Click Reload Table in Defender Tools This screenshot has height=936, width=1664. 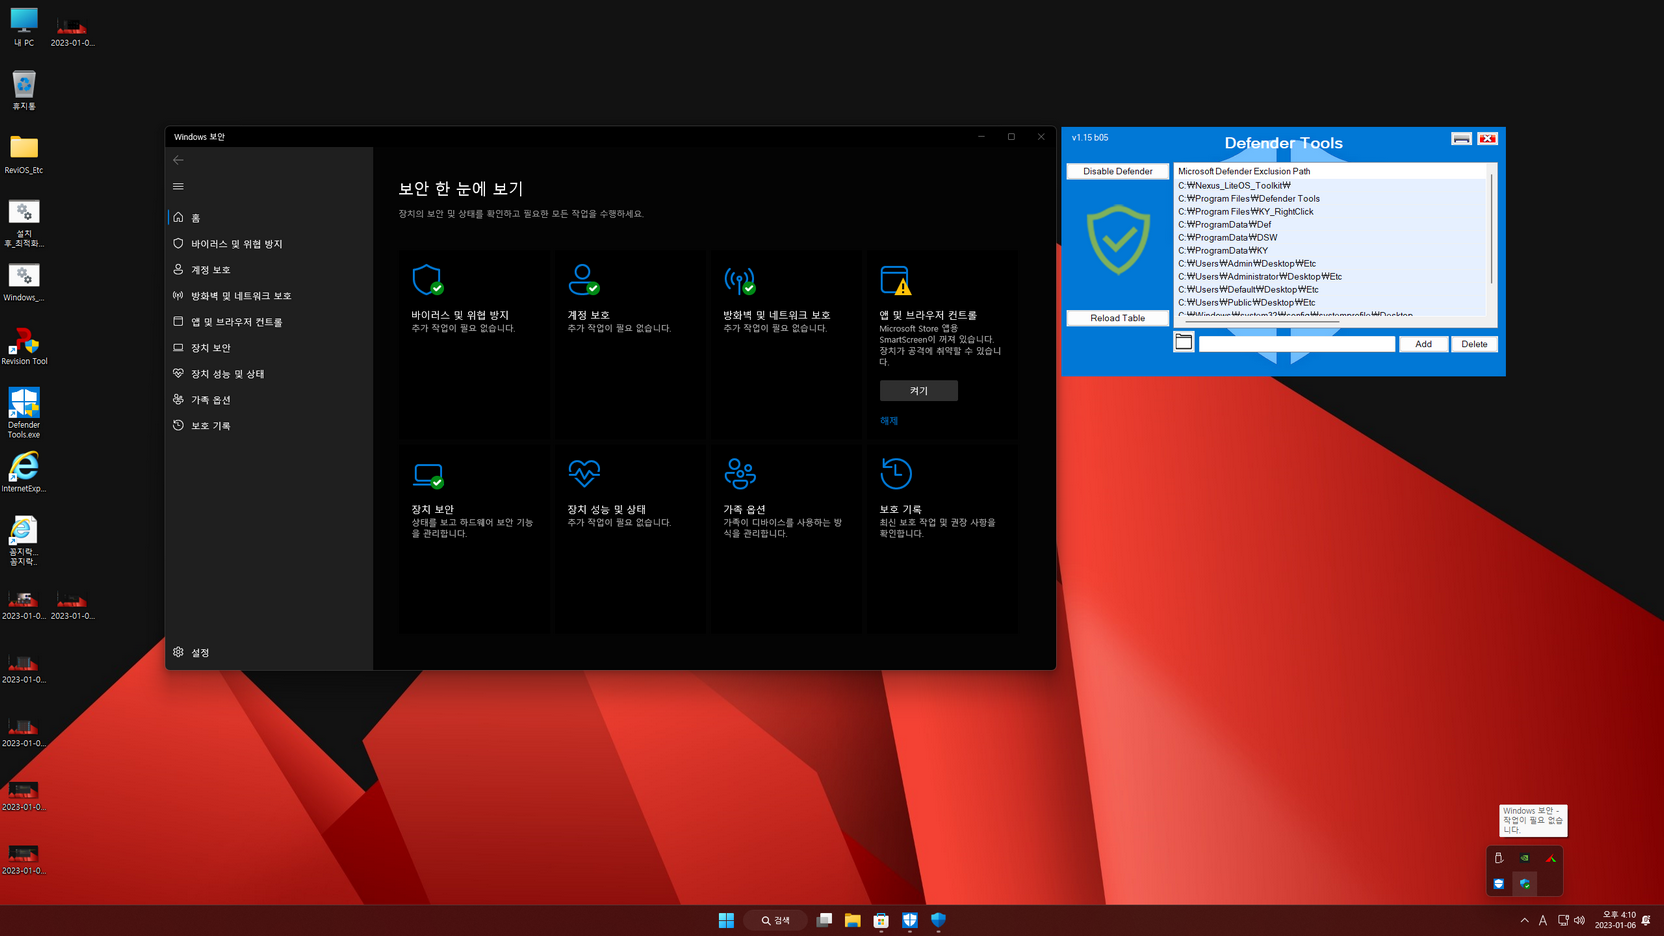(1117, 318)
